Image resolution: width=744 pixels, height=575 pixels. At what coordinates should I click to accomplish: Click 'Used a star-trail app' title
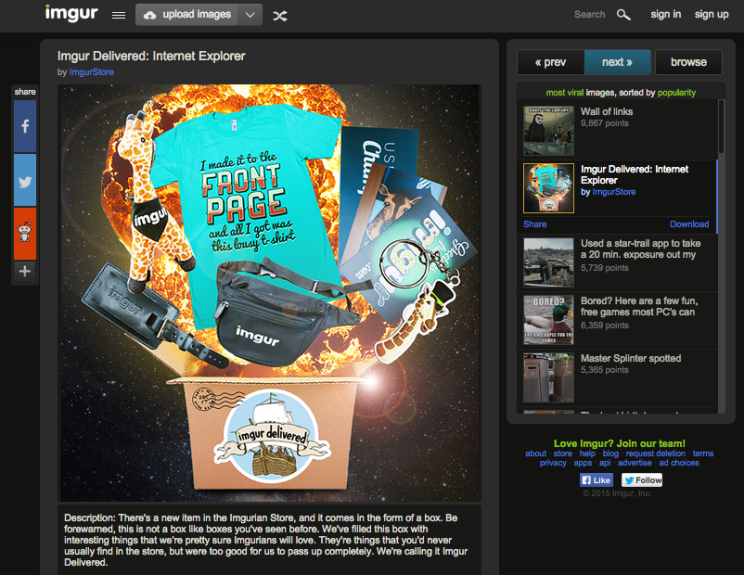[x=641, y=249]
